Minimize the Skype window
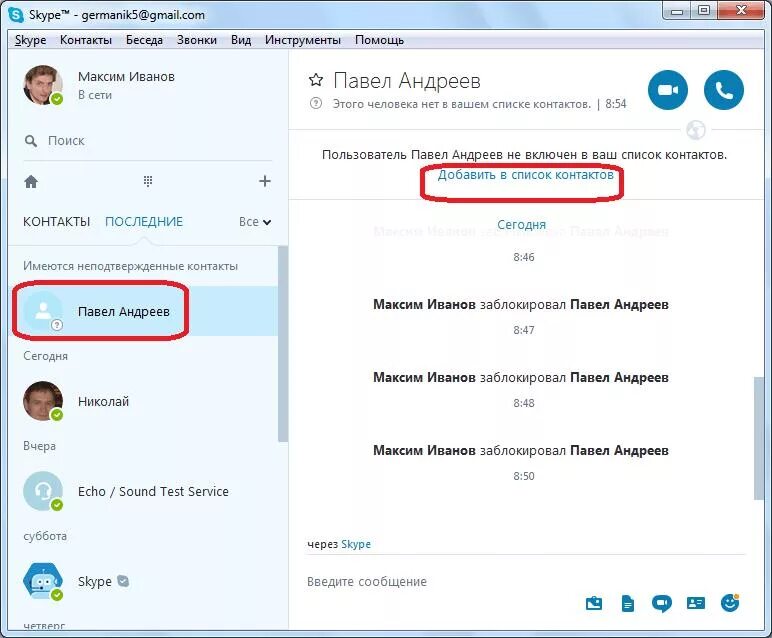772x638 pixels. [677, 11]
